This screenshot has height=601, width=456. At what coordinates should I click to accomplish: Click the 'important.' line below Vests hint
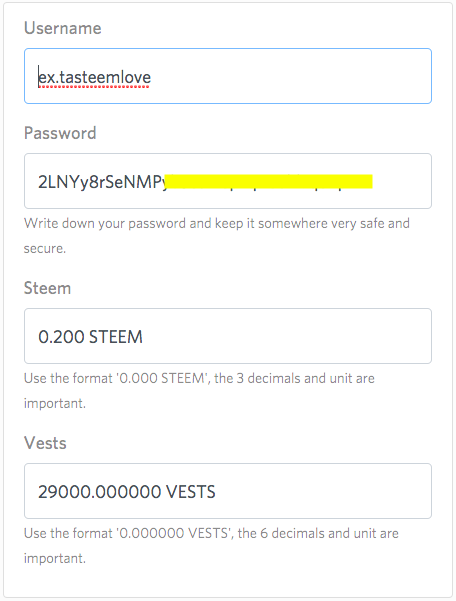(55, 558)
